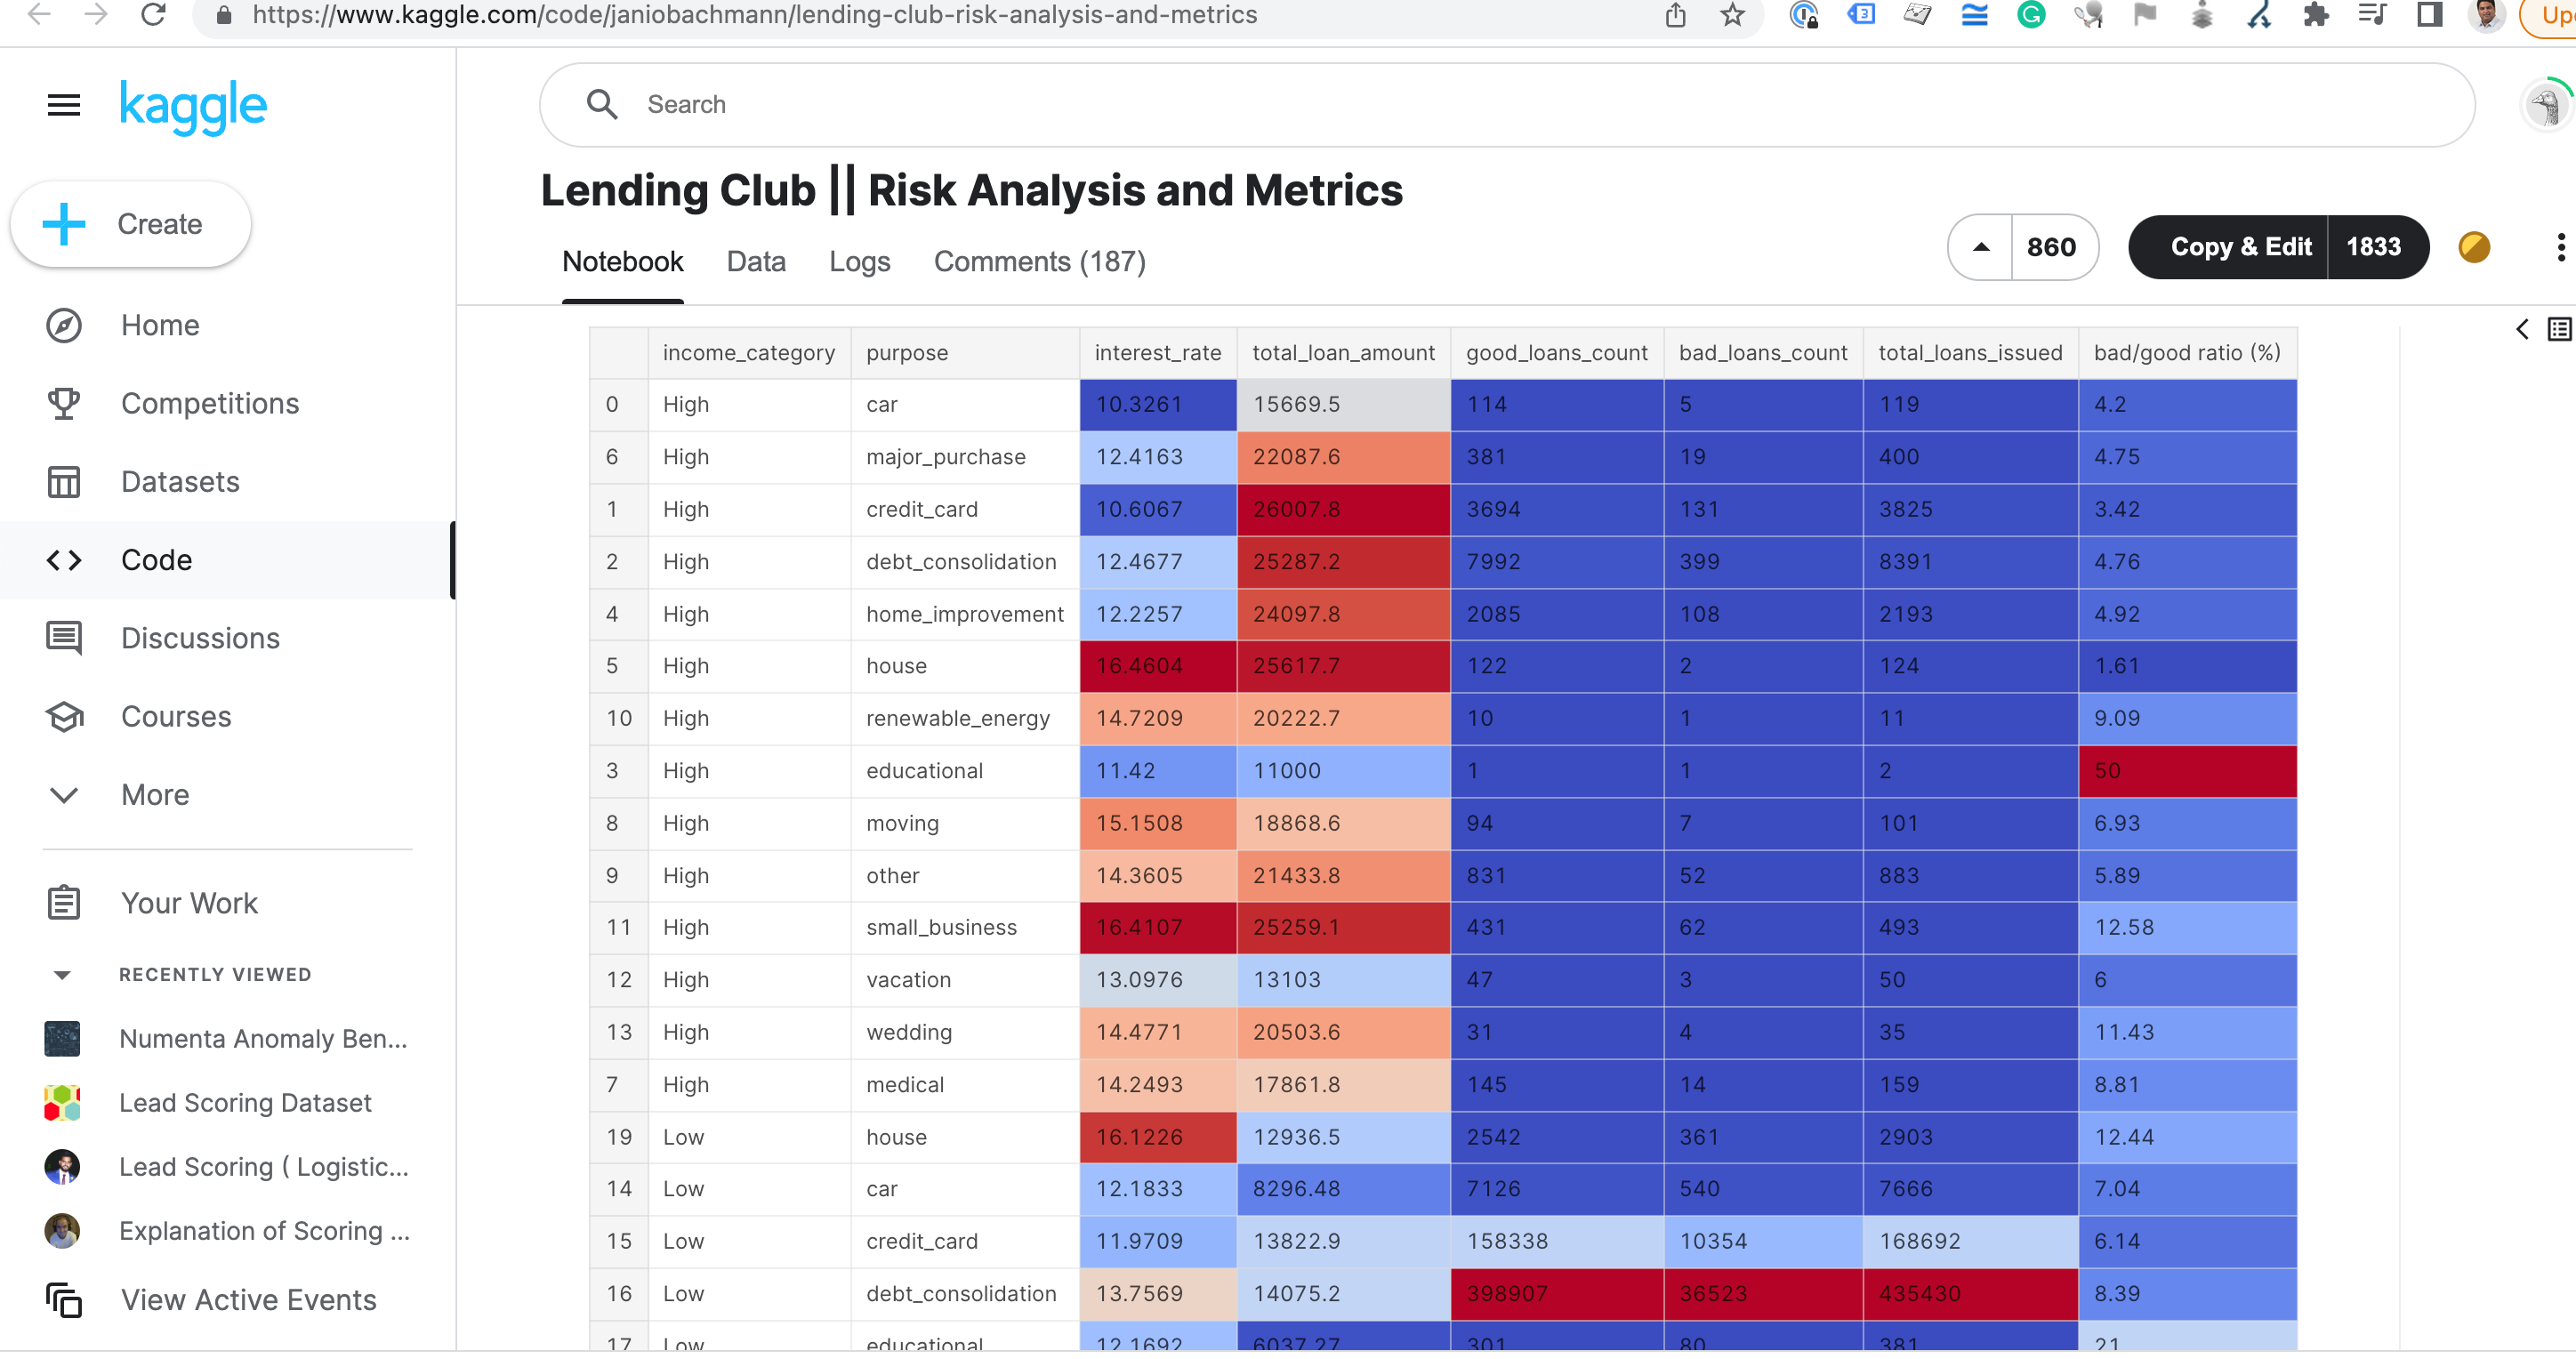
Task: Upvote the notebook with arrow button
Action: coord(1980,247)
